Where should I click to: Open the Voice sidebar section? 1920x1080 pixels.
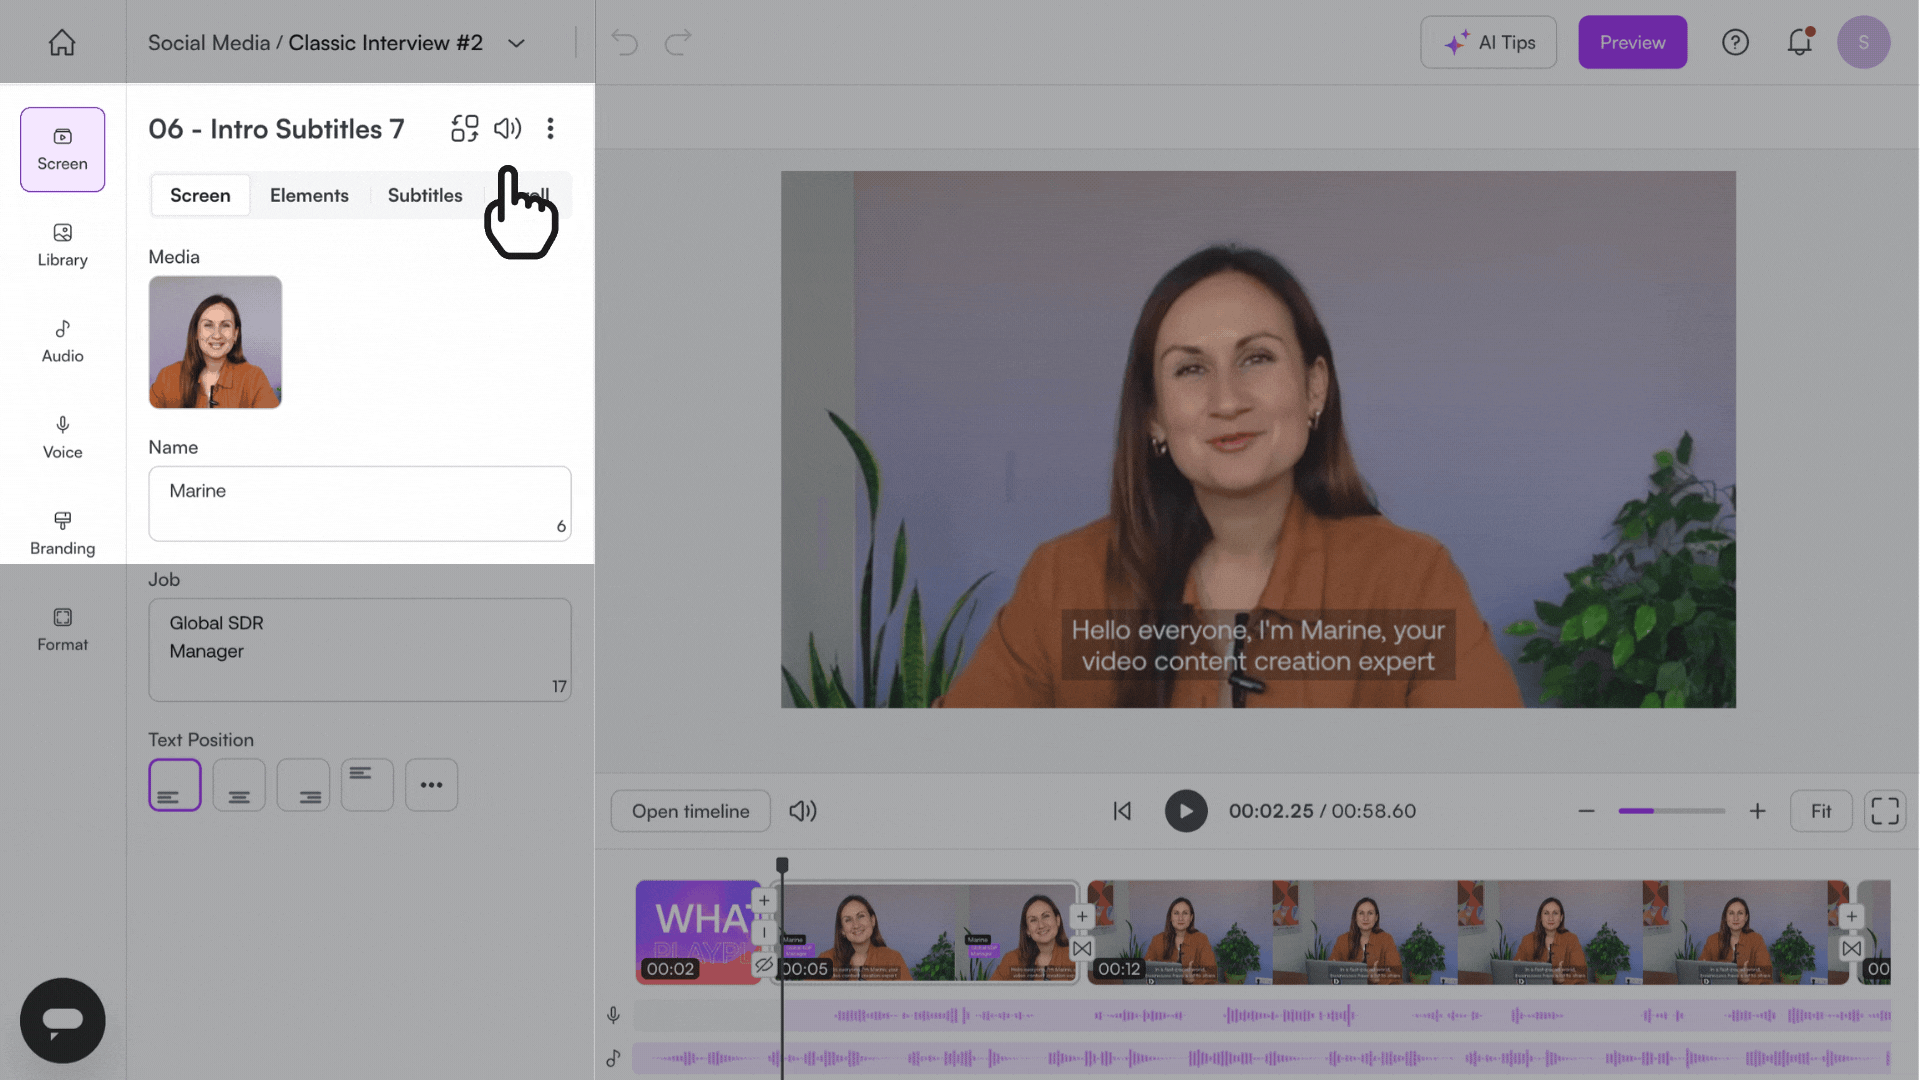click(62, 437)
